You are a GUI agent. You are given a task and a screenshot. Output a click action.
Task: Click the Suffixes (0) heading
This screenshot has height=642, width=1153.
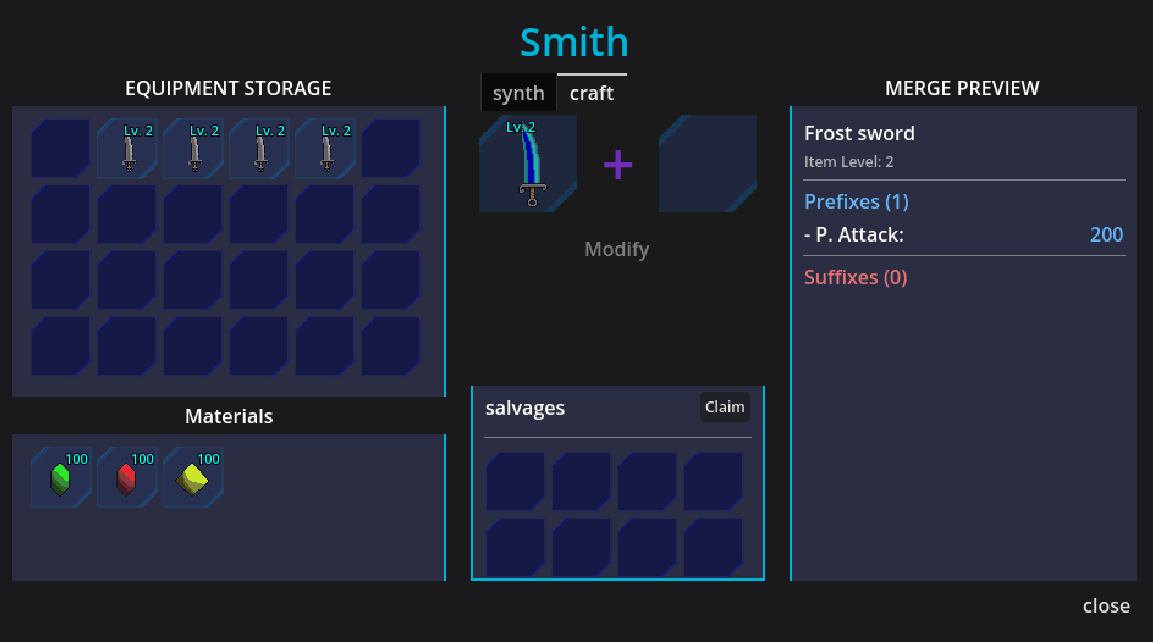tap(855, 277)
